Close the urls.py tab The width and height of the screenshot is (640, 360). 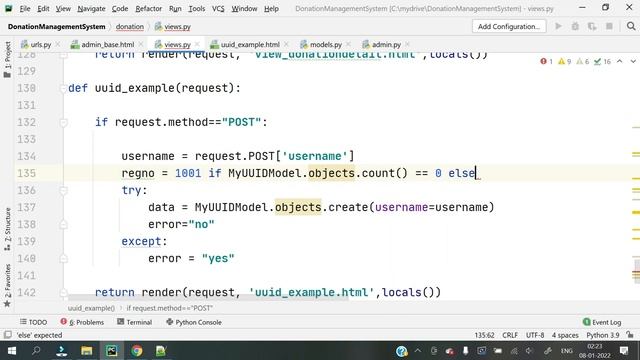58,44
